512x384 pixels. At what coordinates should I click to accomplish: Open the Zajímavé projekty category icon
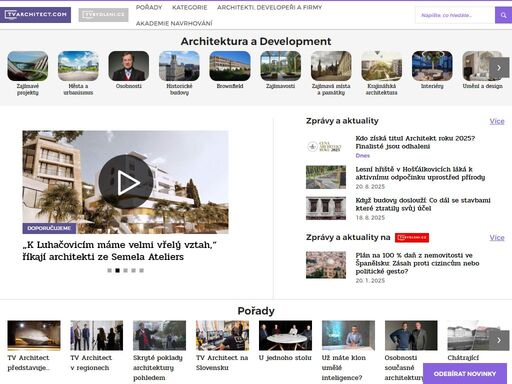28,66
